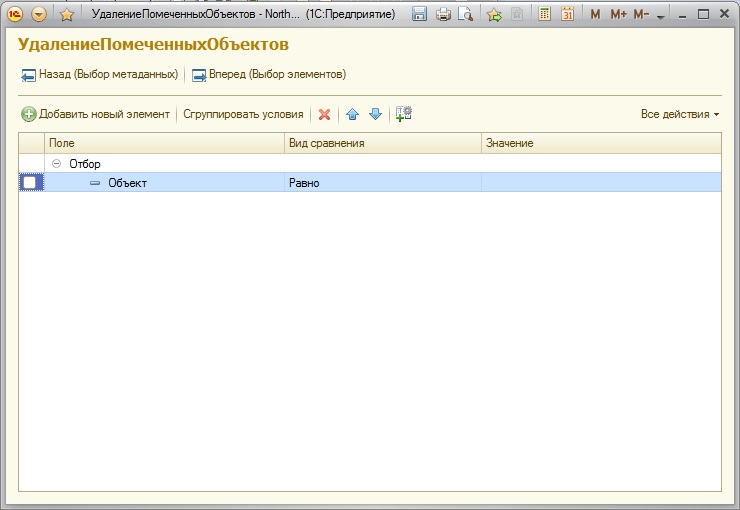Screen dimensions: 740x510
Task: Select the Отбор row
Action: click(370, 164)
